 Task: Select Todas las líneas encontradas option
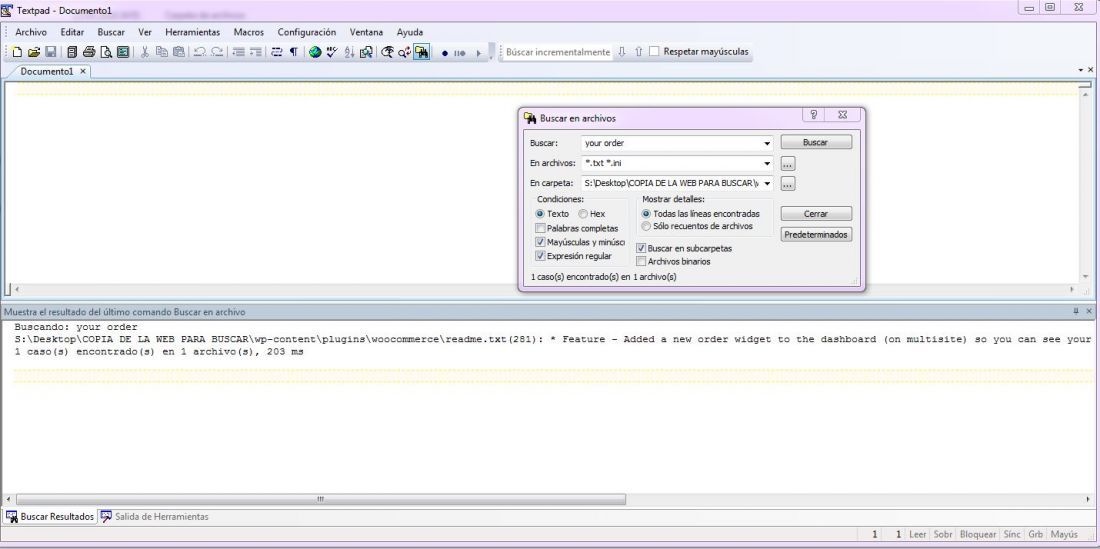pos(646,214)
